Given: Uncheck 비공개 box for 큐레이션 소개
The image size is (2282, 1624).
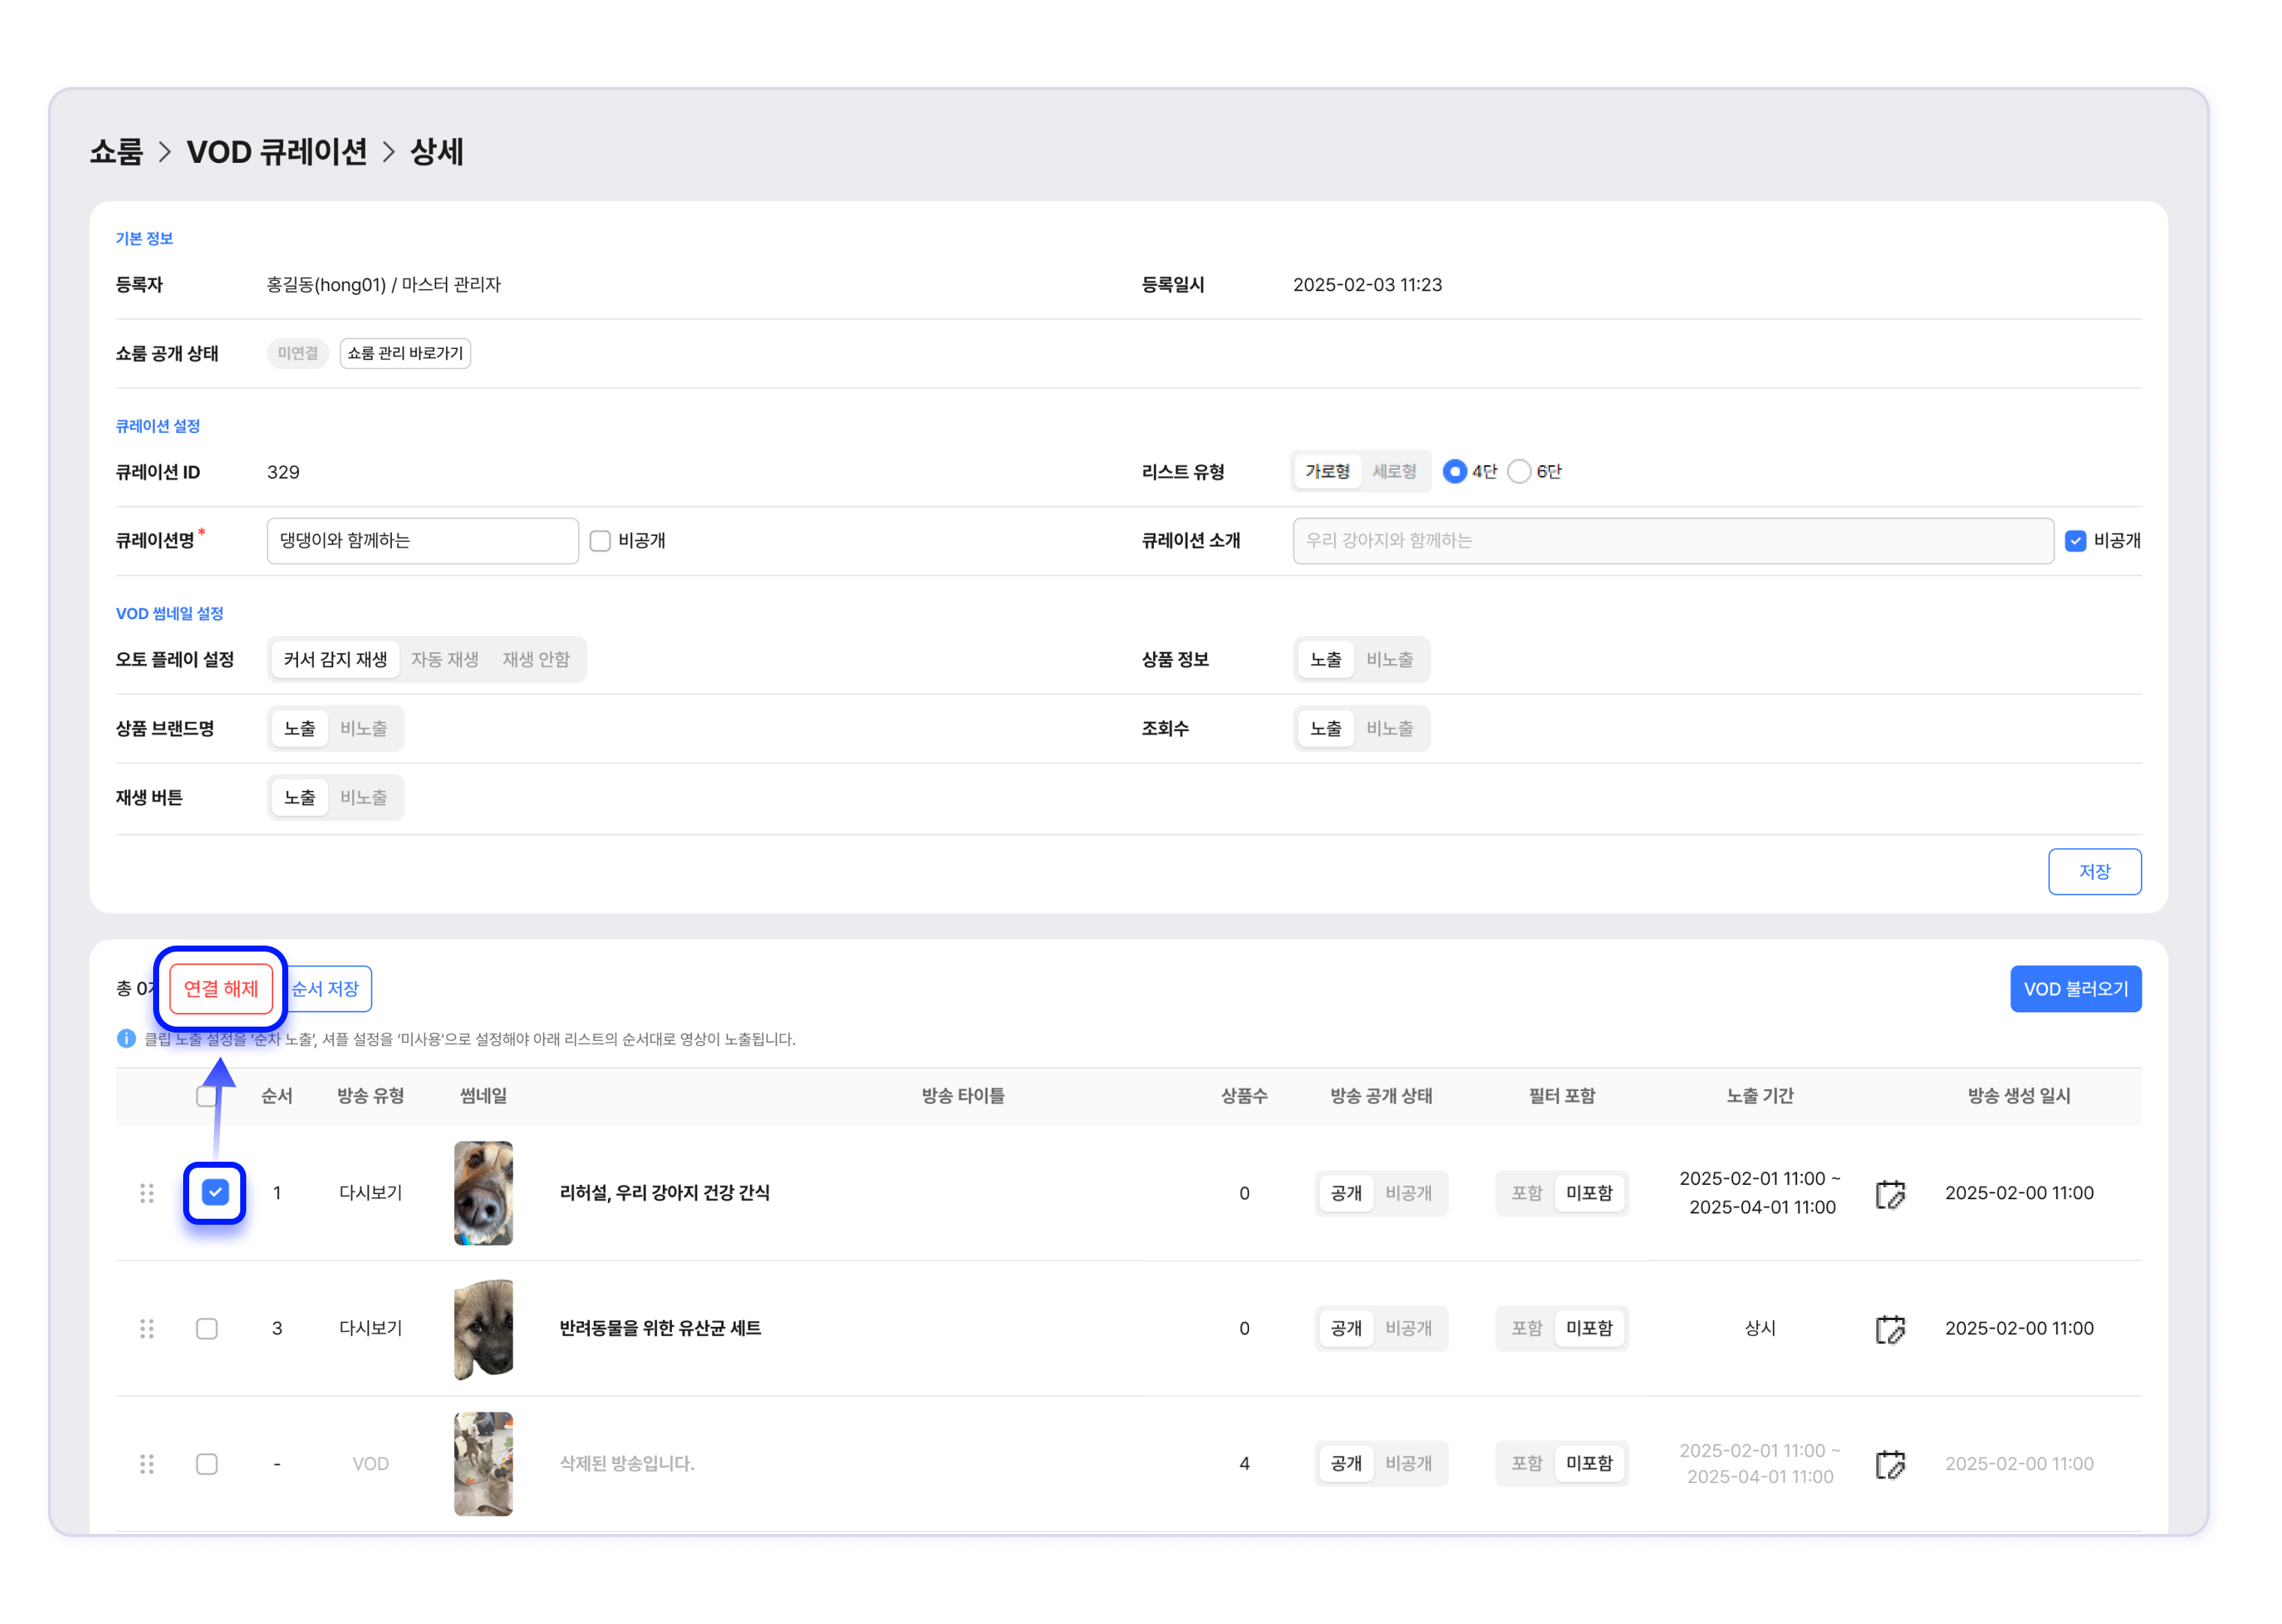Looking at the screenshot, I should tap(2075, 541).
